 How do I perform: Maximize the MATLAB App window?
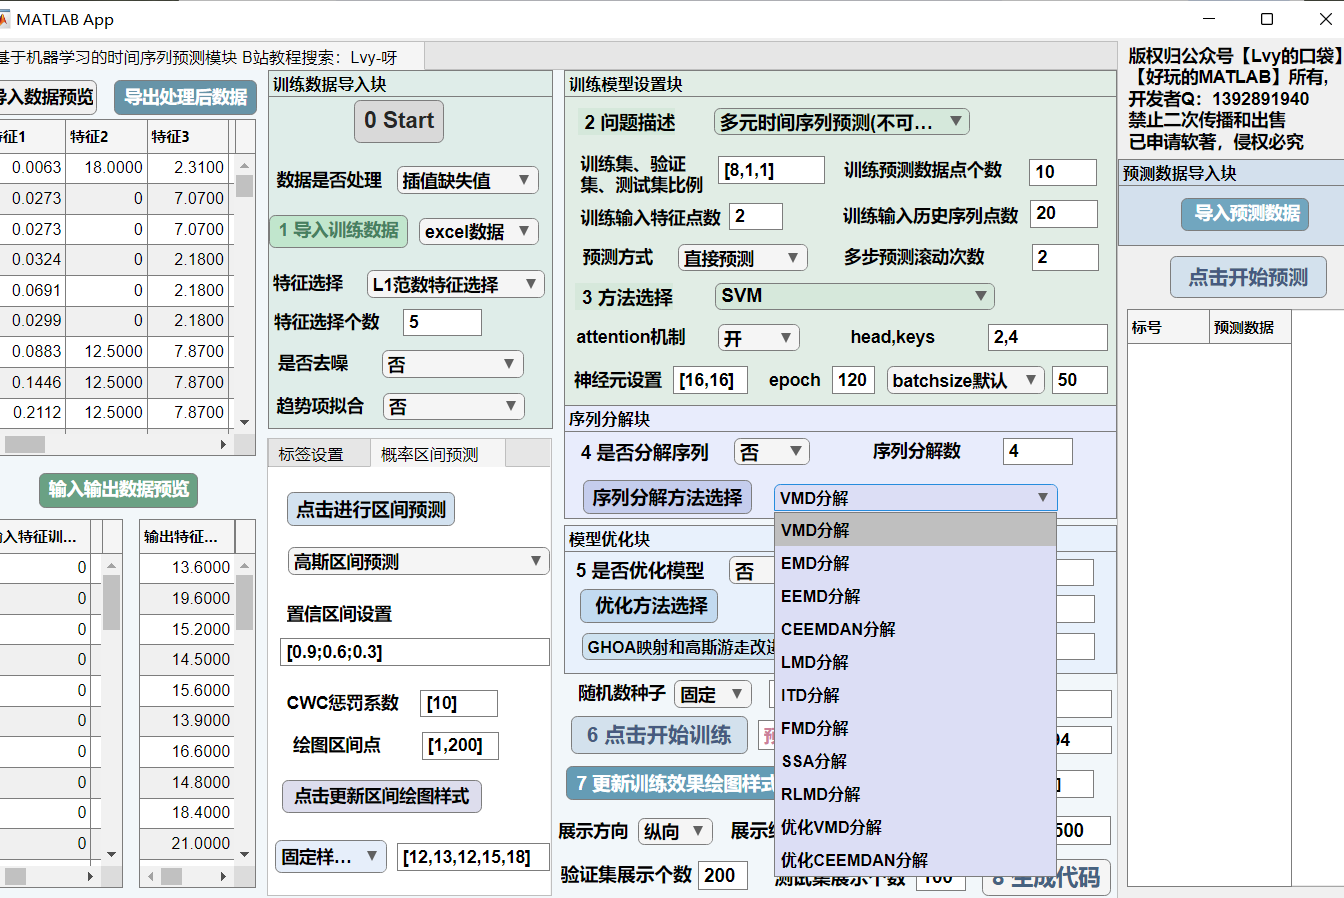[x=1266, y=19]
